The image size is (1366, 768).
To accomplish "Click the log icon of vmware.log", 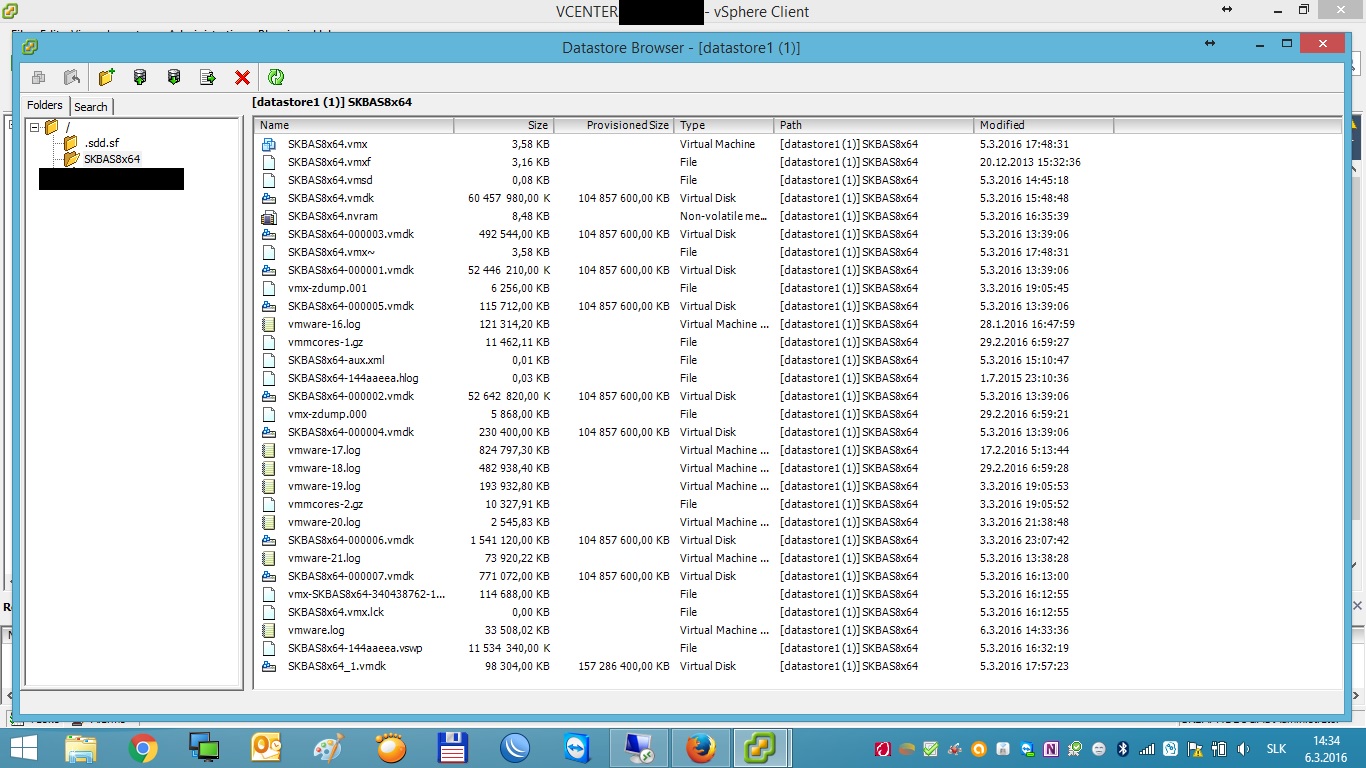I will [268, 630].
